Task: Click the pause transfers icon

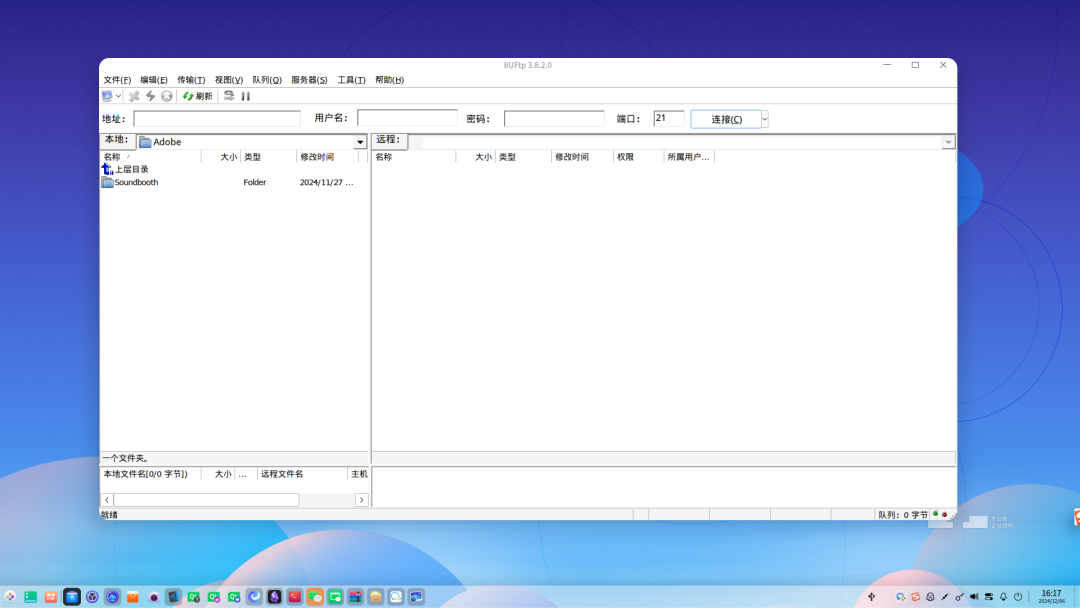Action: 245,96
